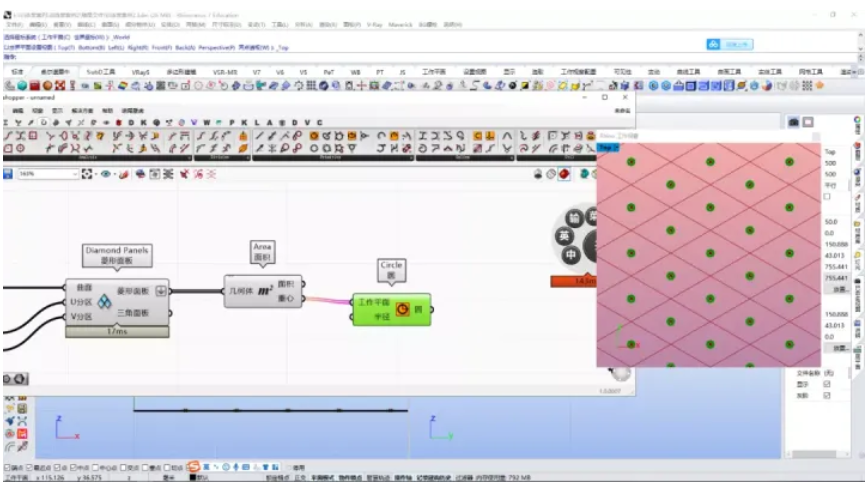Screen dimensions: 866x482
Task: Toggle the eye preview icon in canvas toolbar
Action: click(105, 174)
